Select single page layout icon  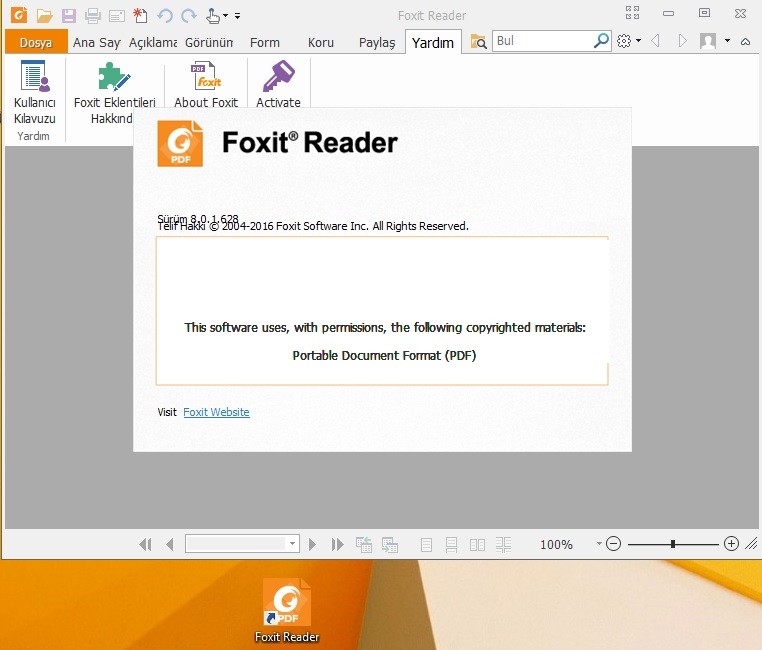click(x=426, y=545)
